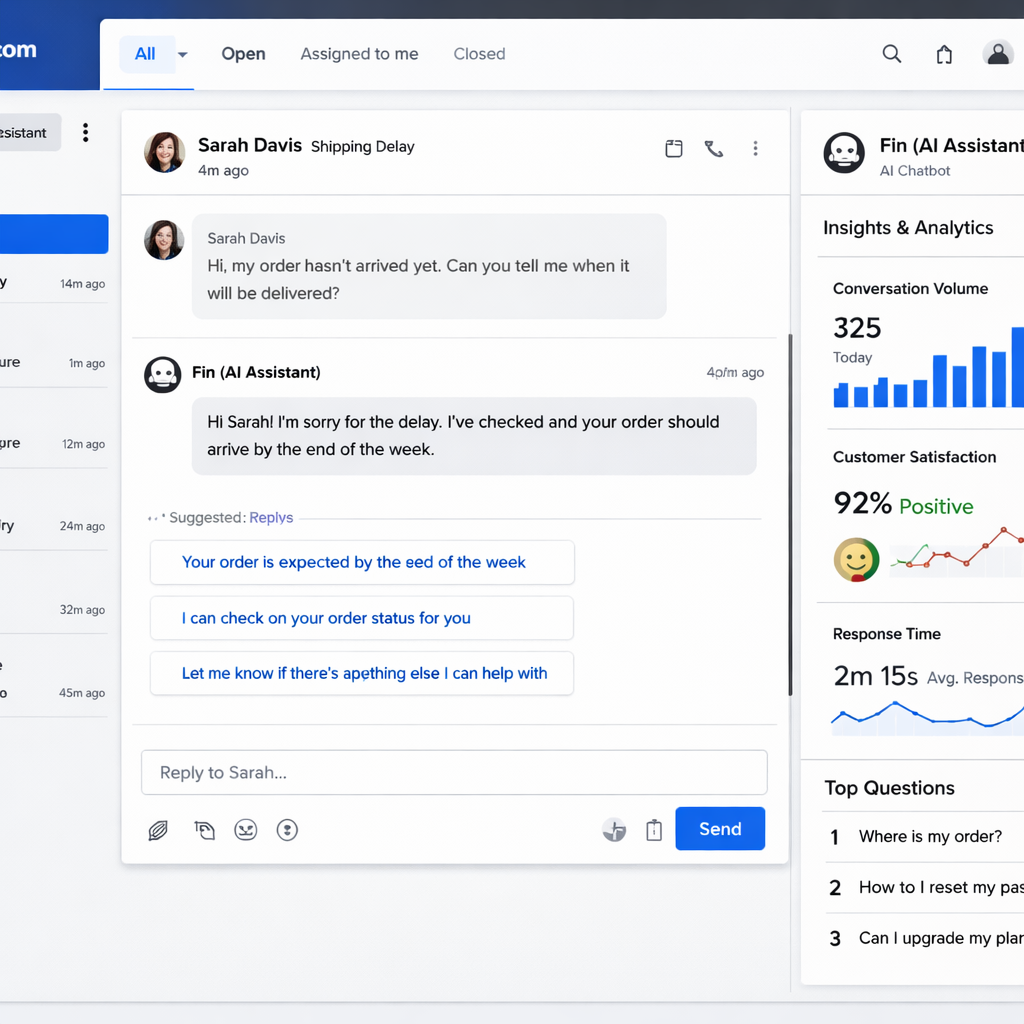Choose reply expecting order by end of week

click(361, 562)
